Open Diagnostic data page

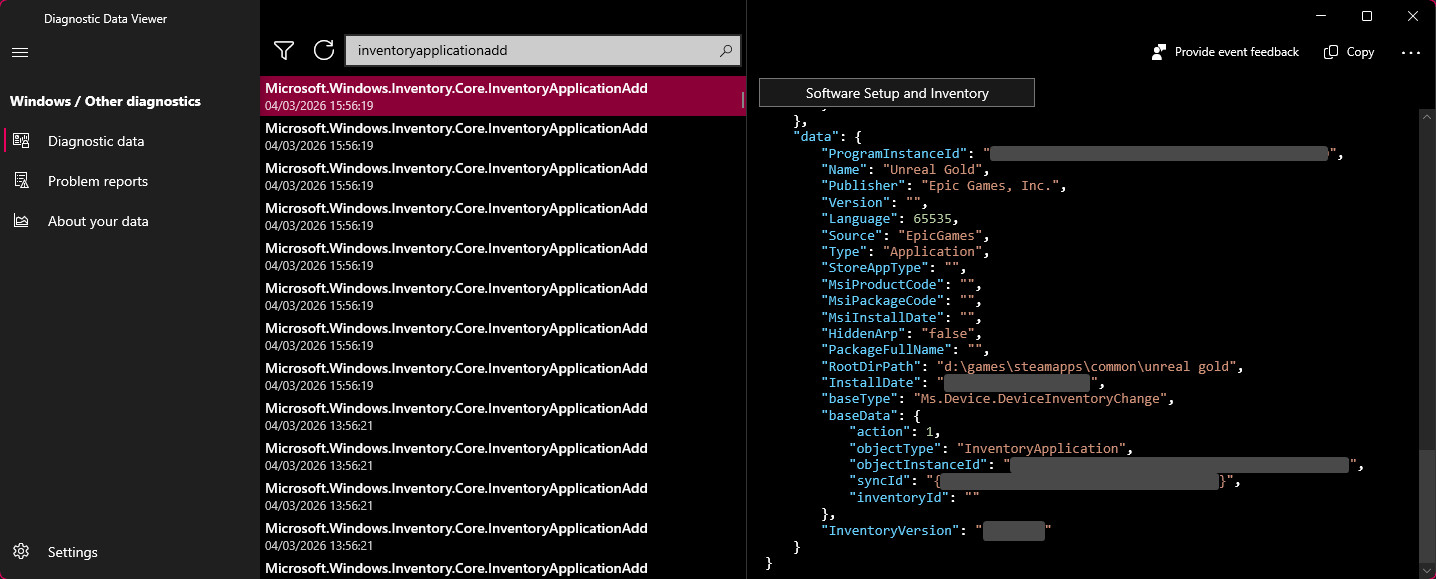[x=96, y=141]
